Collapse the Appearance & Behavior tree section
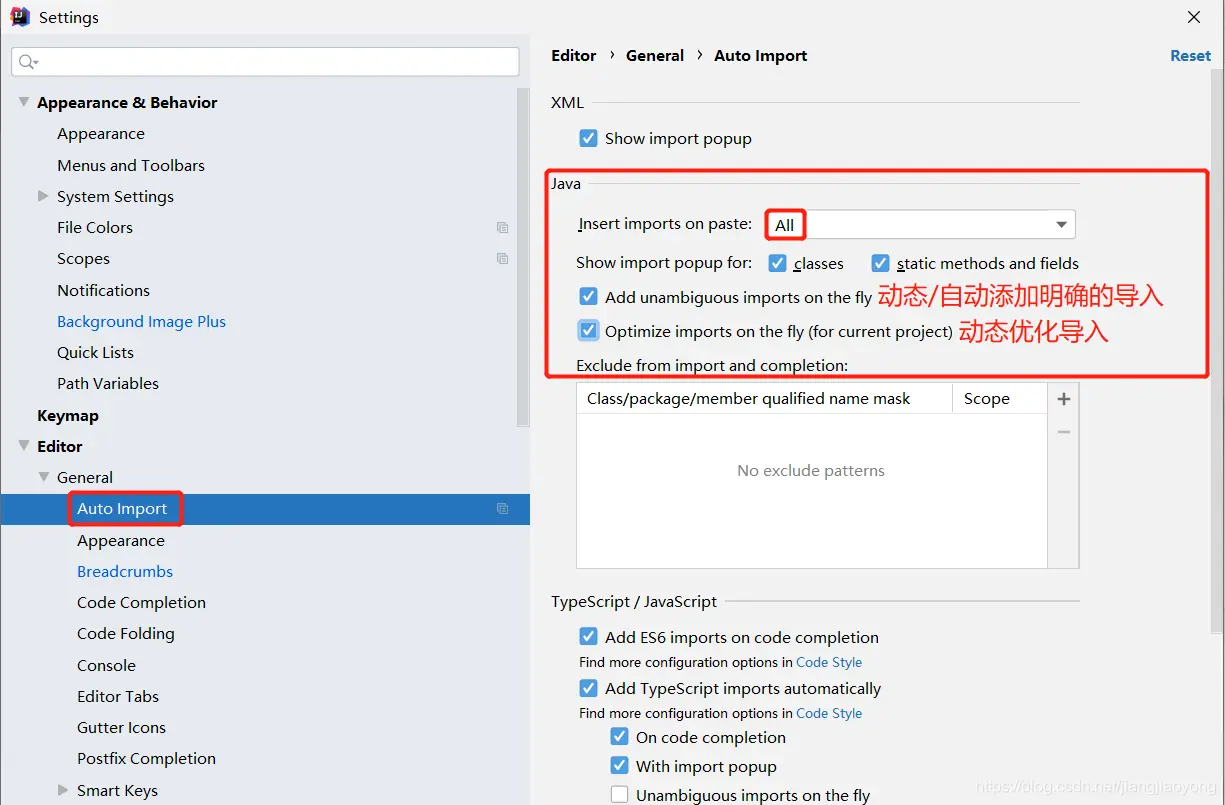This screenshot has width=1225, height=805. 23,102
